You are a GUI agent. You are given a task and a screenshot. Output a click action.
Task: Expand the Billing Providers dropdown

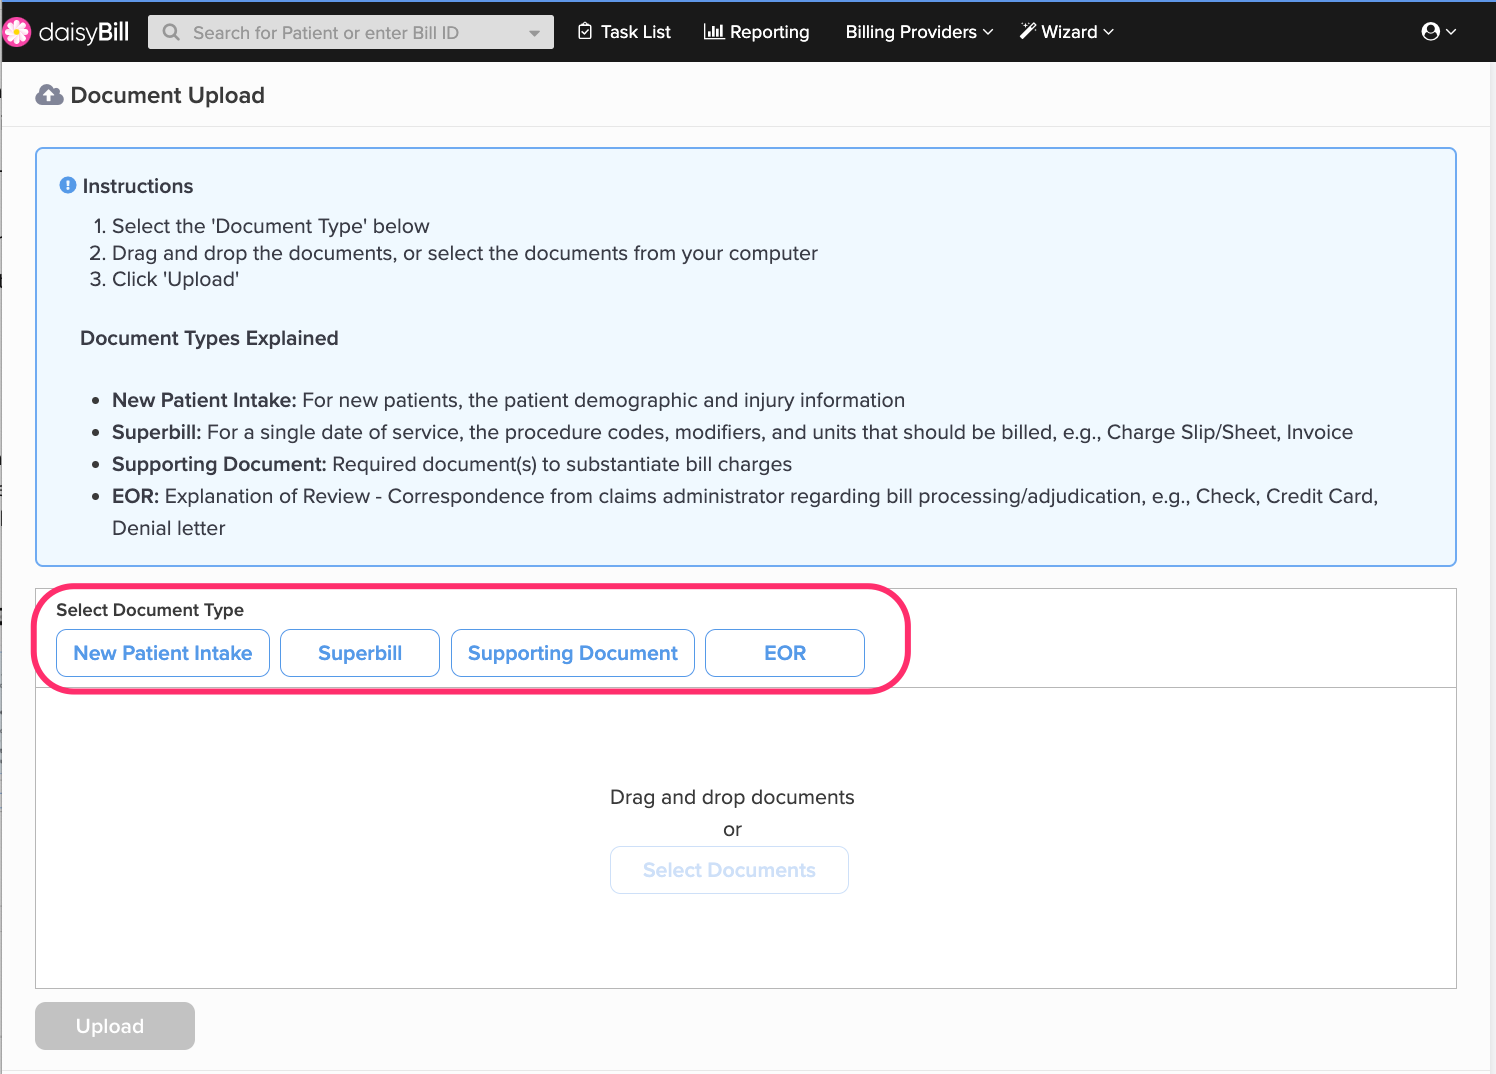[919, 32]
